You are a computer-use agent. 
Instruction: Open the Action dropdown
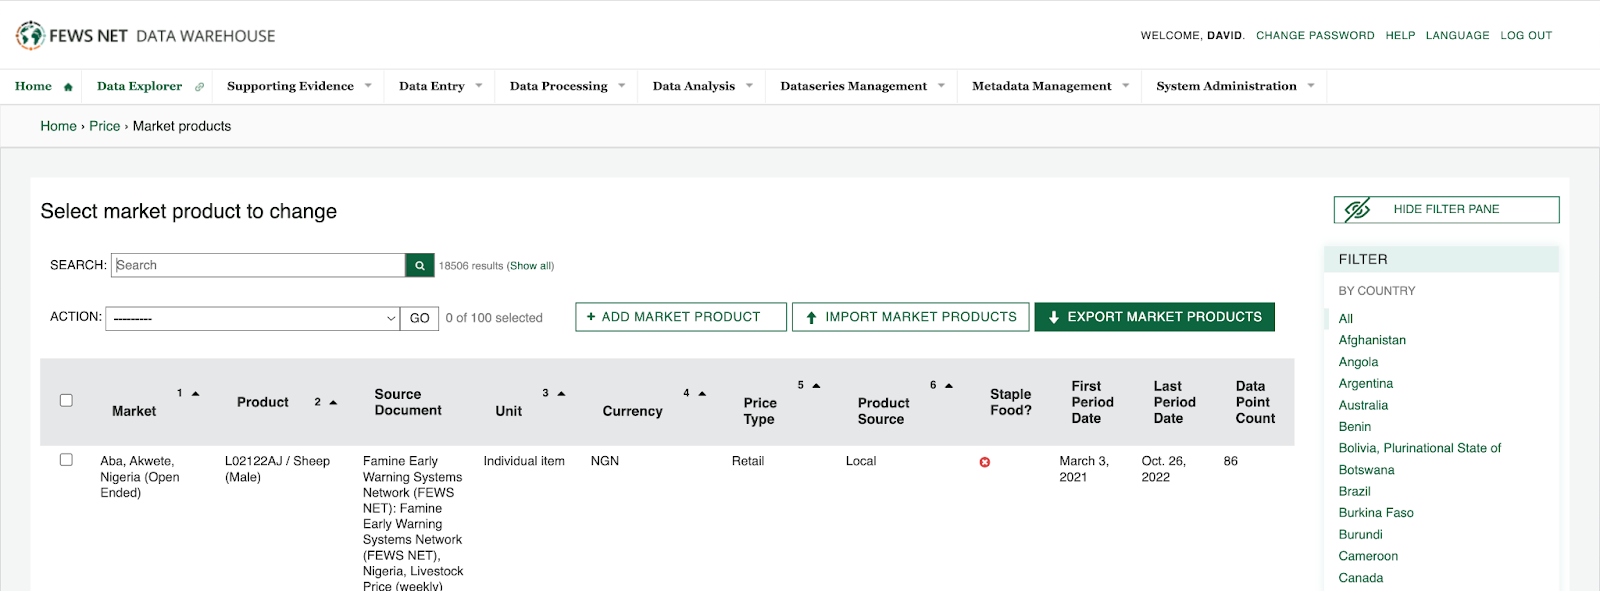point(252,318)
